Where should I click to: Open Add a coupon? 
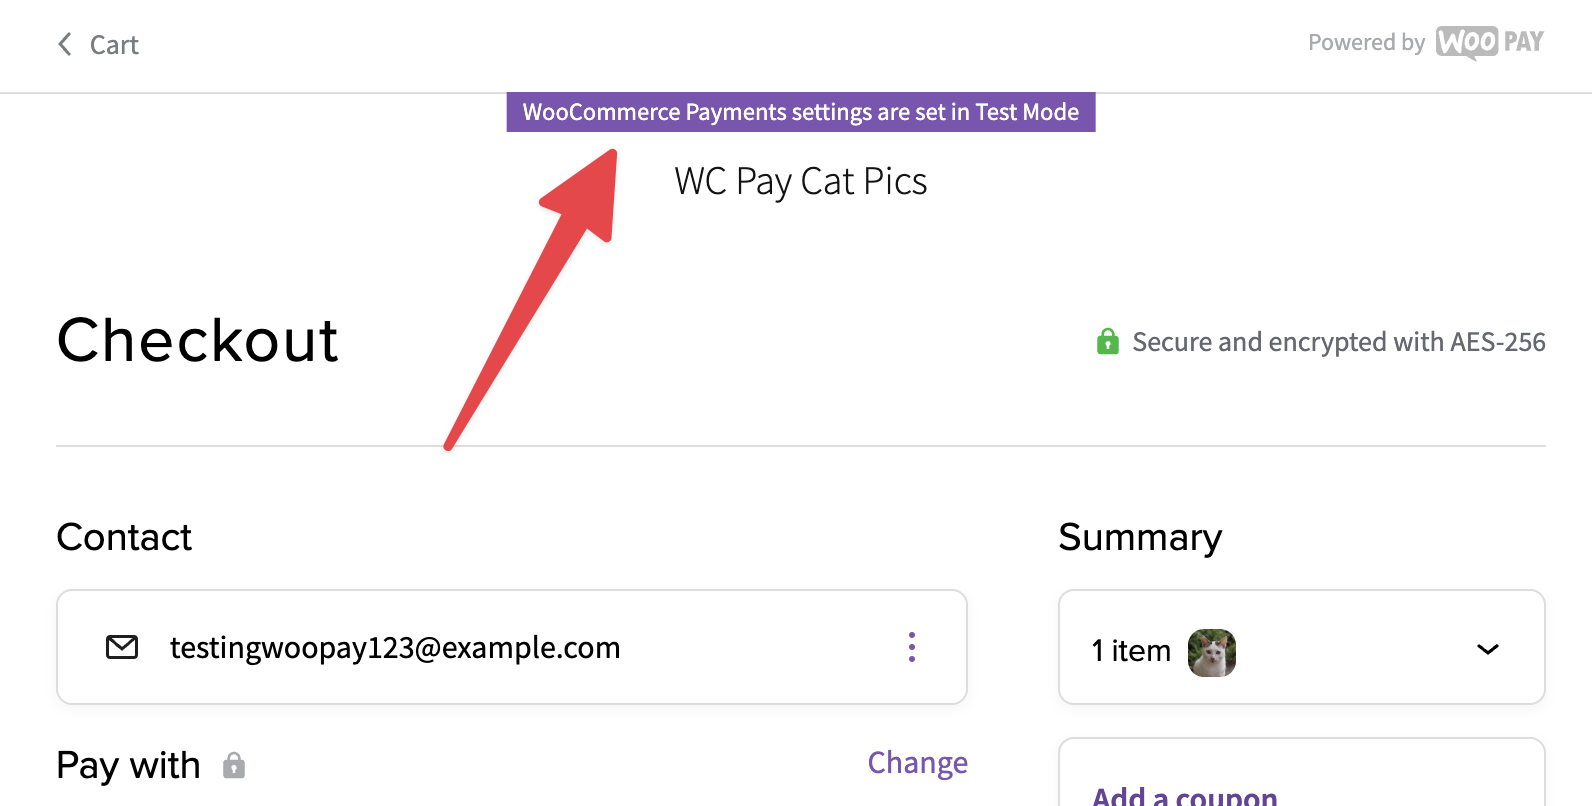1185,797
